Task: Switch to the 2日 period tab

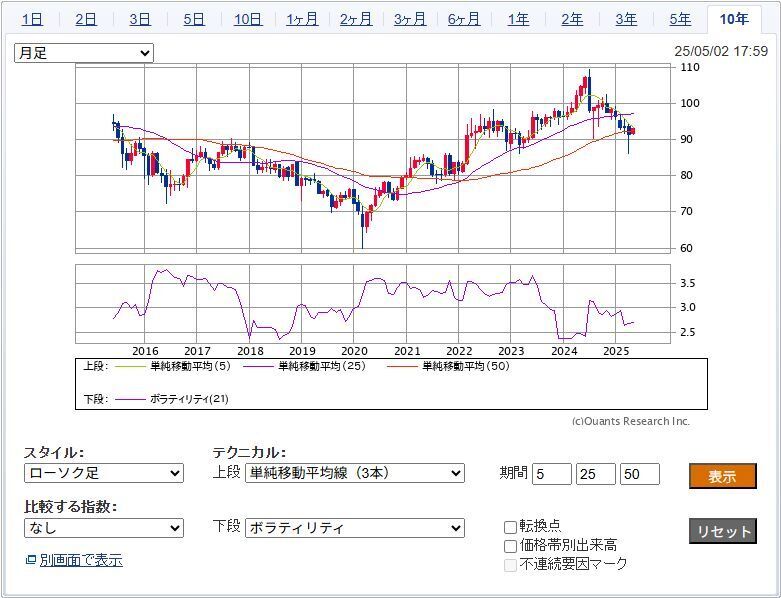Action: tap(86, 19)
